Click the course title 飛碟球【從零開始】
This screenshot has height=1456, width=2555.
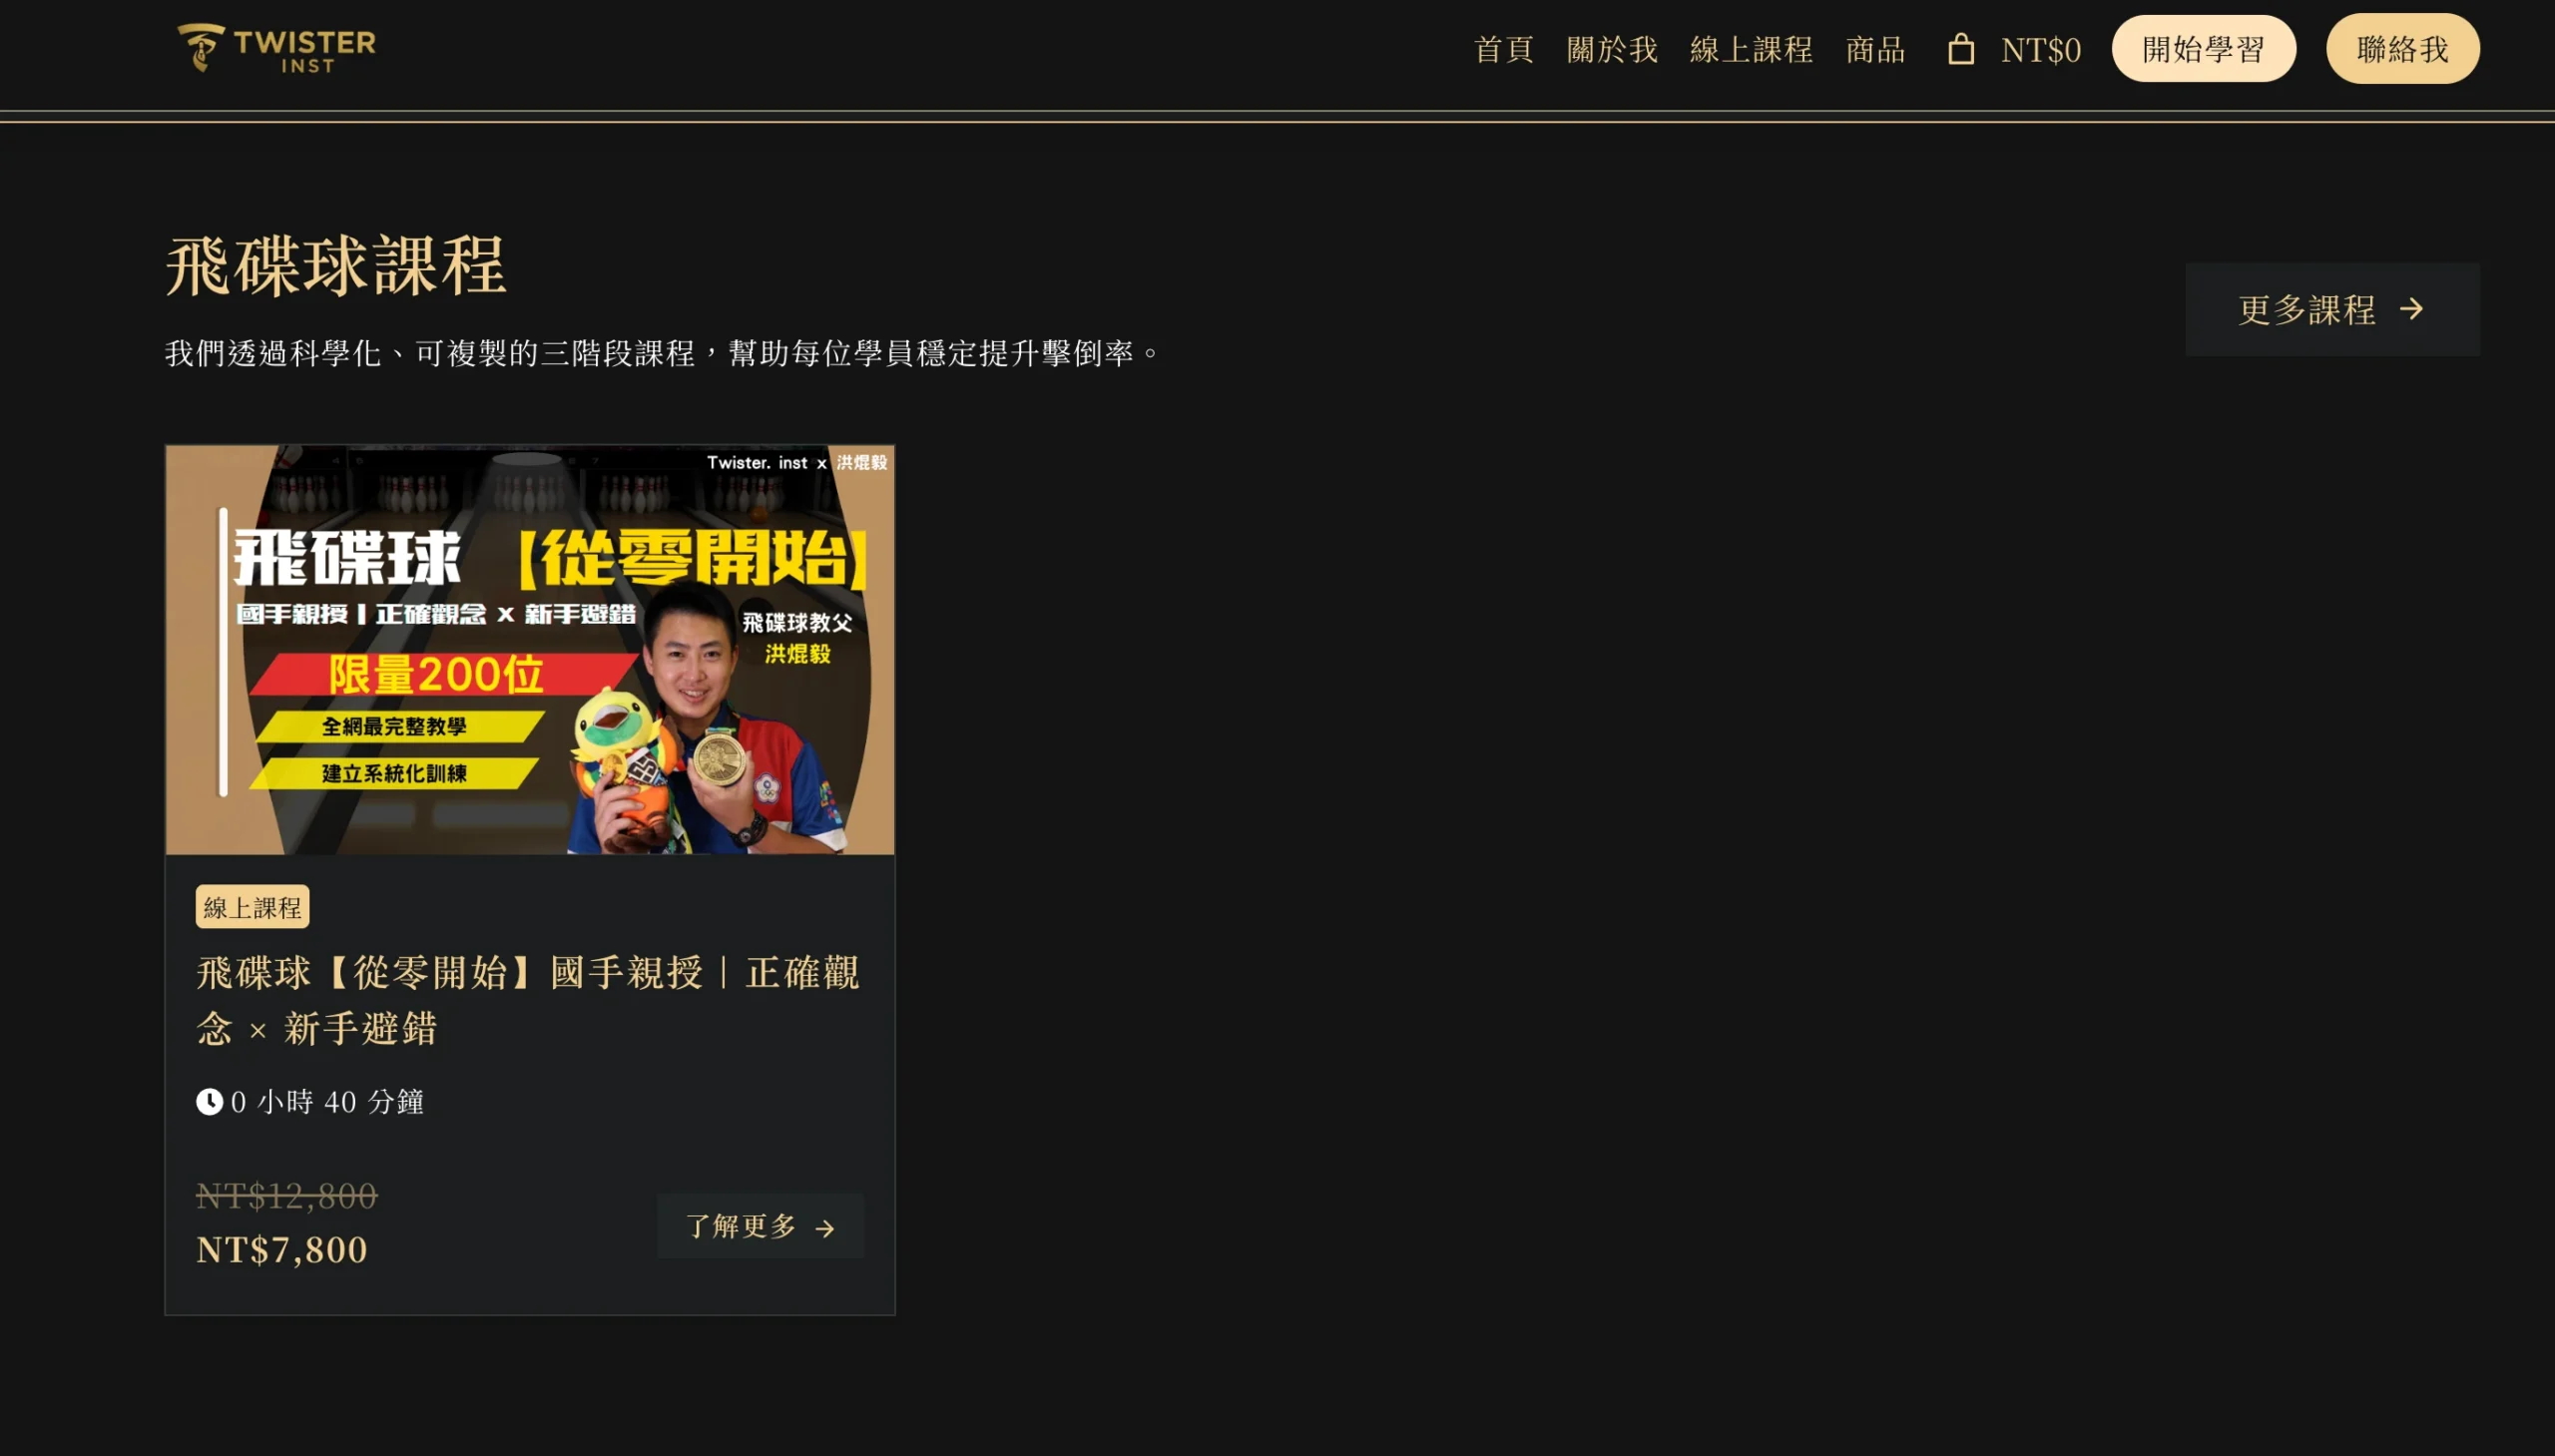tap(528, 1000)
